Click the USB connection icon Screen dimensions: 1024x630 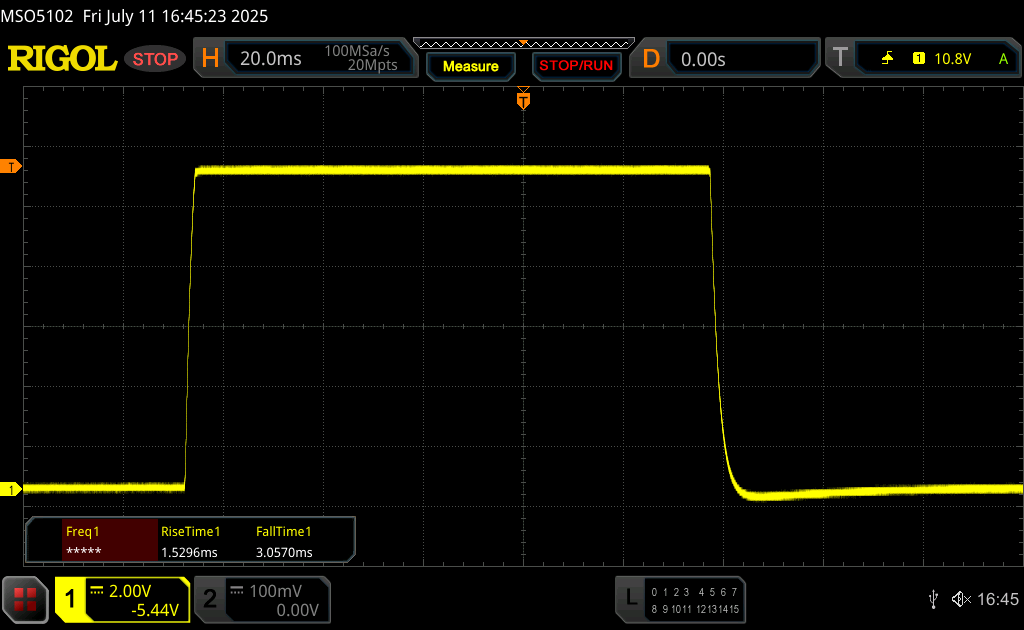(933, 599)
